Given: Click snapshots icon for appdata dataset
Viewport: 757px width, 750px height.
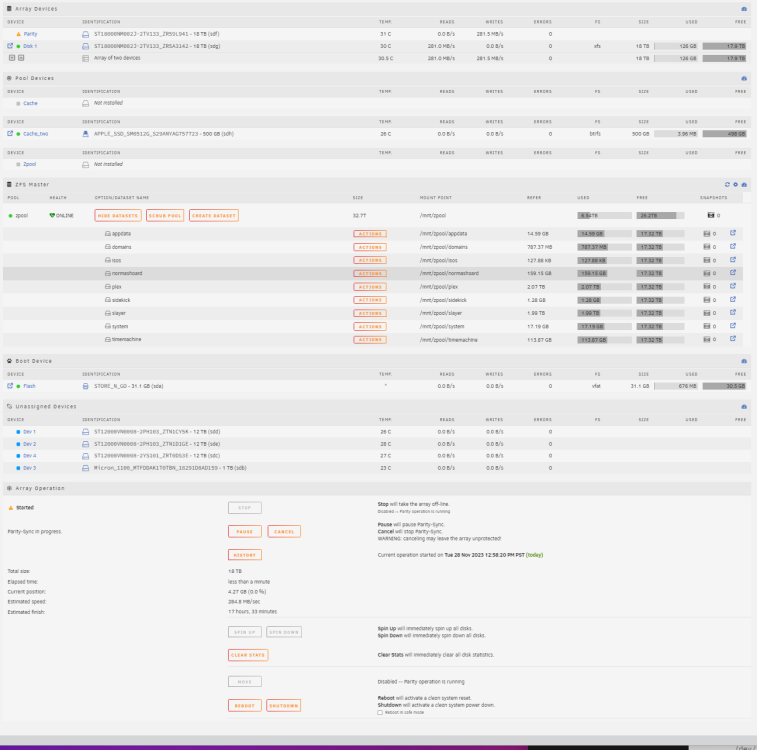Looking at the screenshot, I should coord(706,234).
